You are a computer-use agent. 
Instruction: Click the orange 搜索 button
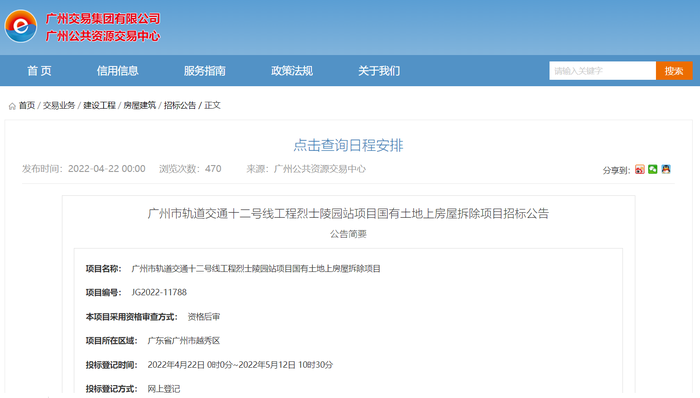point(674,70)
